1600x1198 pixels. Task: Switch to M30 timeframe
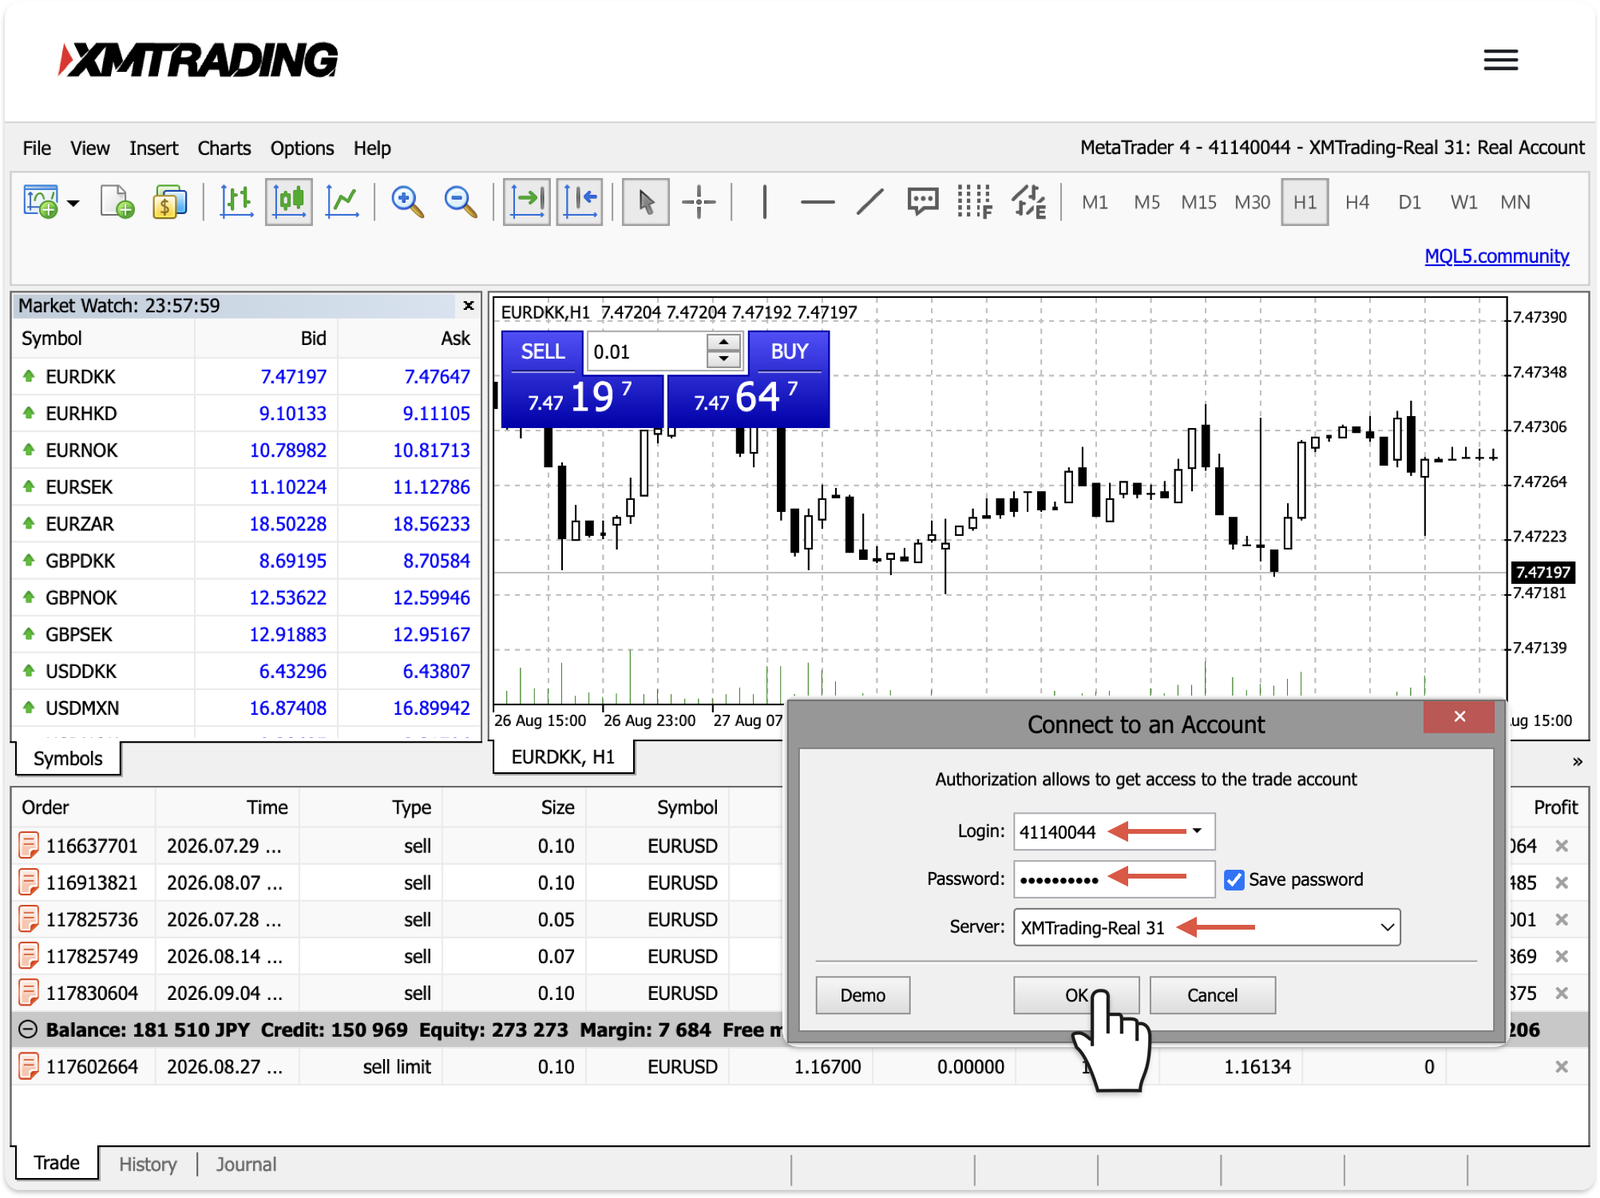[x=1252, y=202]
